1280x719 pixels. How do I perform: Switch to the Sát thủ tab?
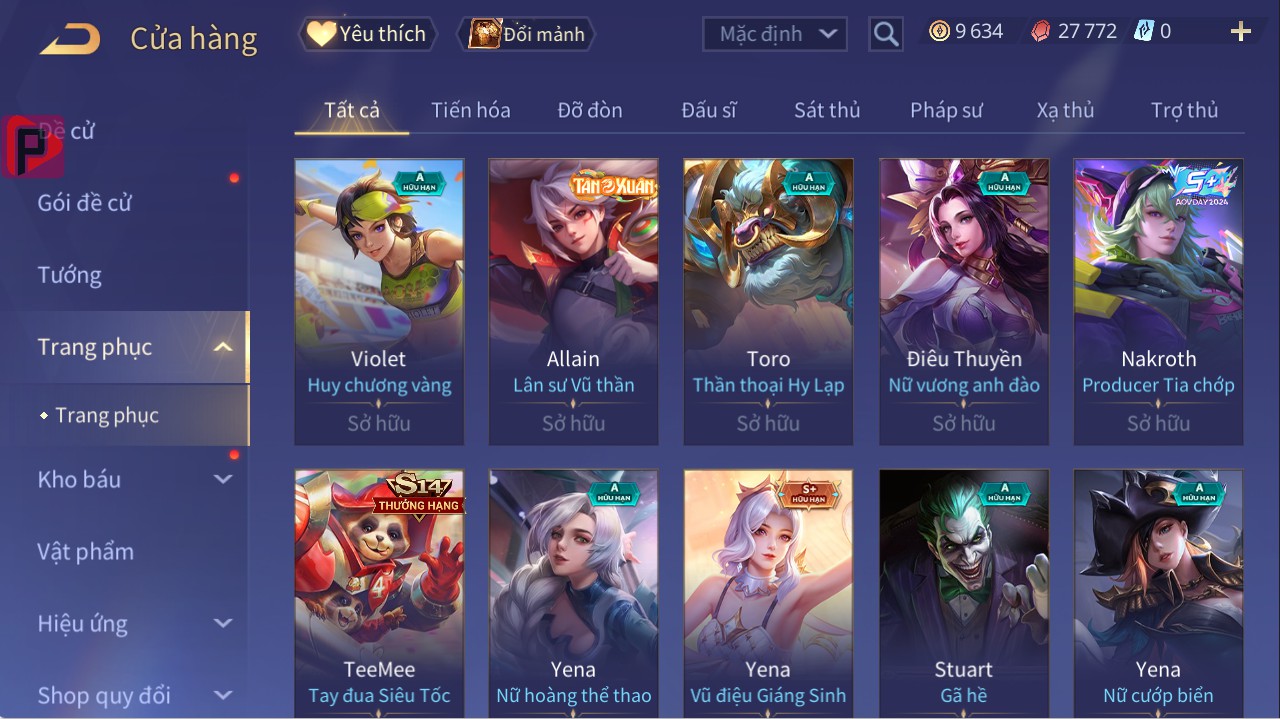827,110
